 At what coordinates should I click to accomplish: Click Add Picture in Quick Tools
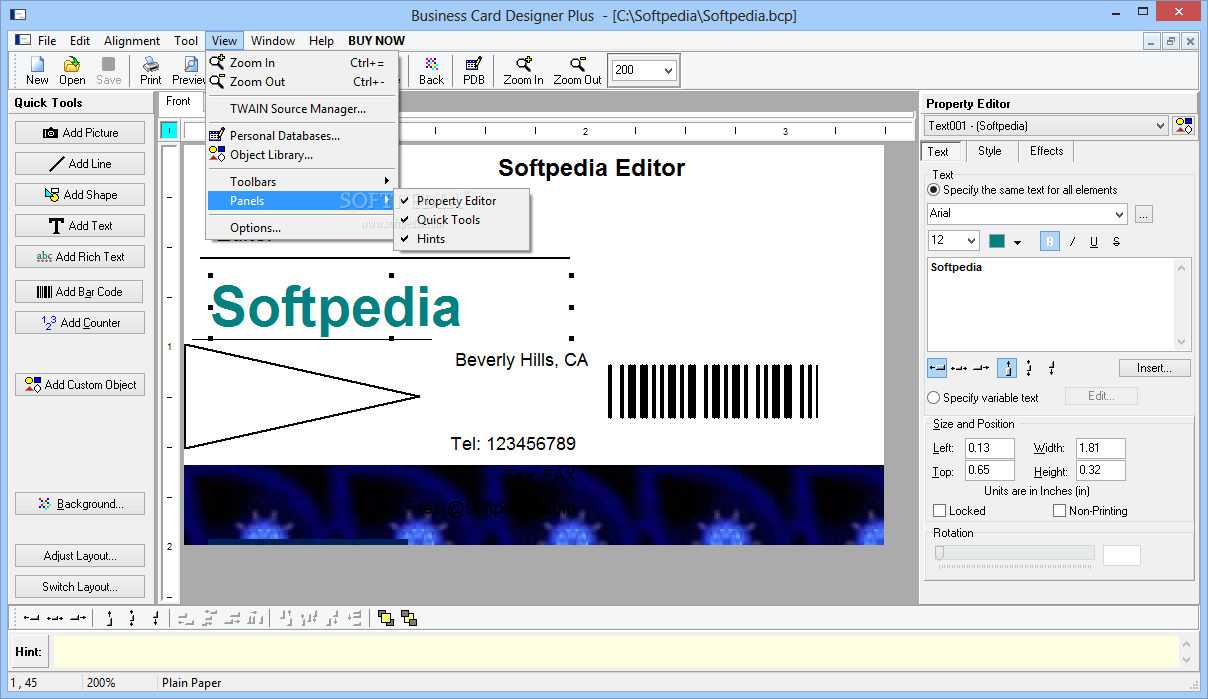[80, 133]
